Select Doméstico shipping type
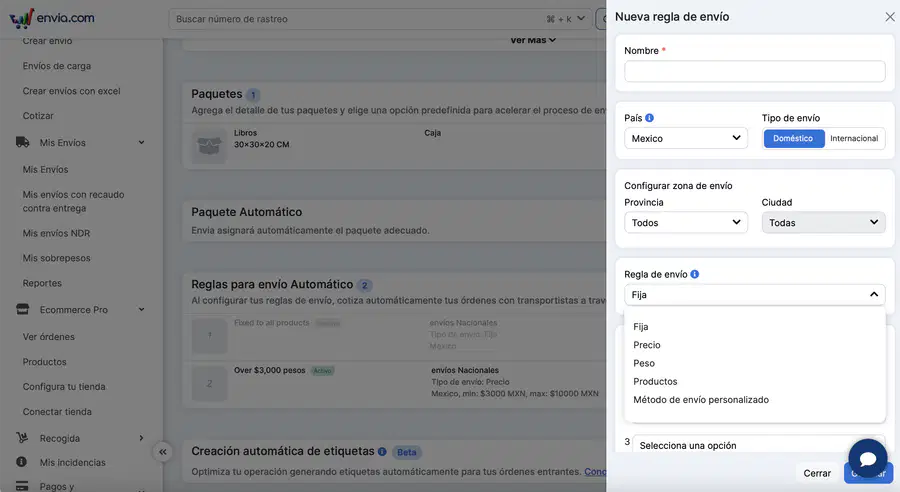 (793, 138)
